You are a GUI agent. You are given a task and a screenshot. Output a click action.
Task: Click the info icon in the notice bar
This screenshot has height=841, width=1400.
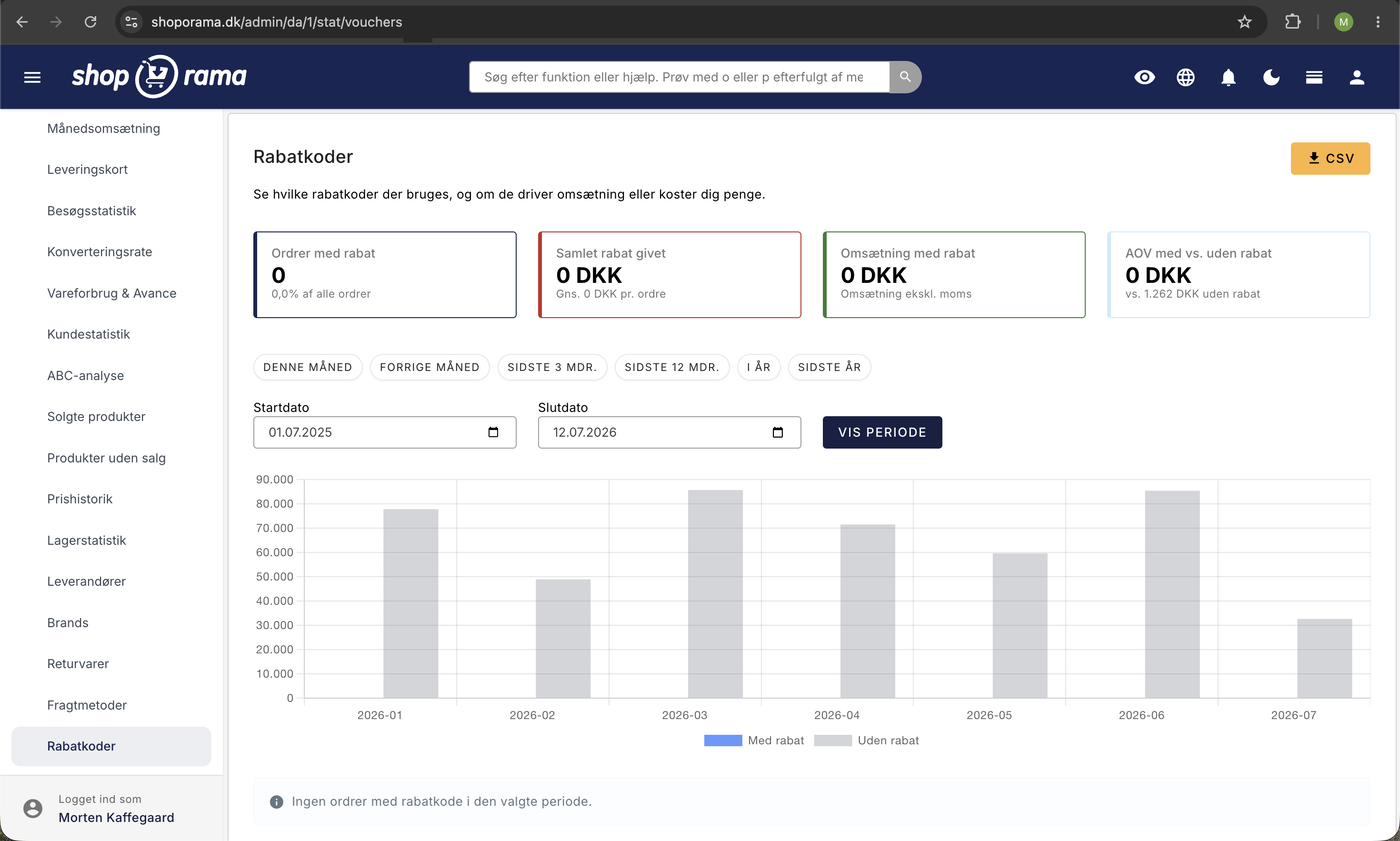pos(277,802)
